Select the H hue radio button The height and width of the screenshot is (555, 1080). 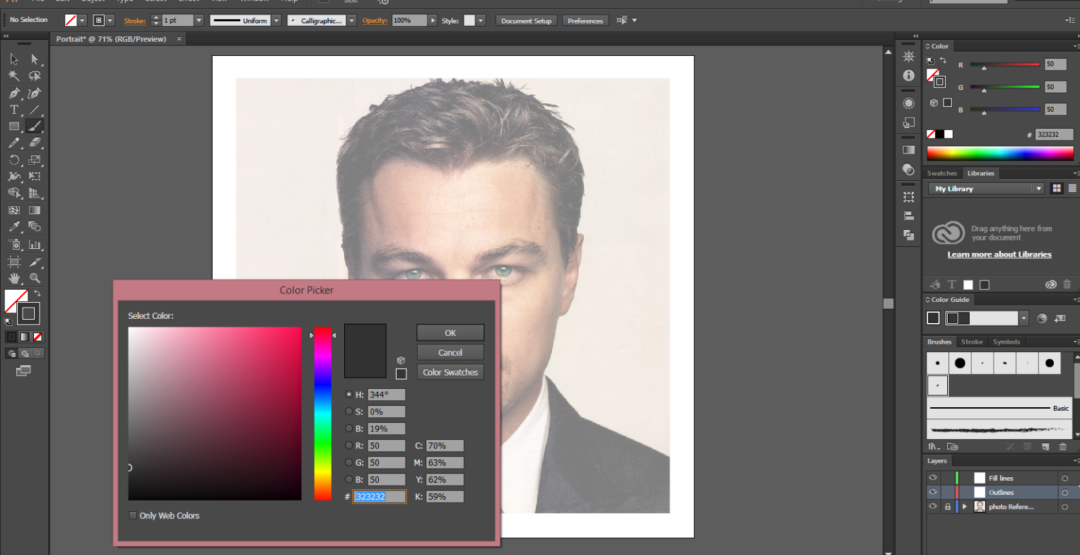pos(349,395)
